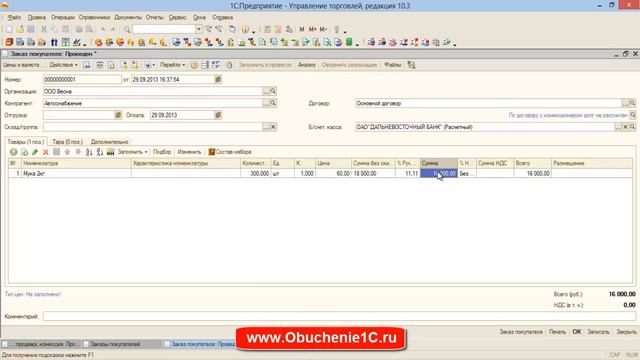The width and height of the screenshot is (640, 360).
Task: Select the Мука 2кг cell in goods table
Action: click(x=76, y=173)
